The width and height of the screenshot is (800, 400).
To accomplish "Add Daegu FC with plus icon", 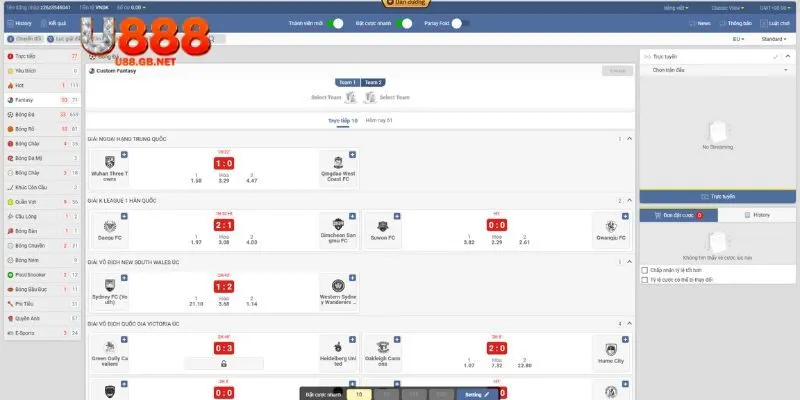I will tap(124, 216).
